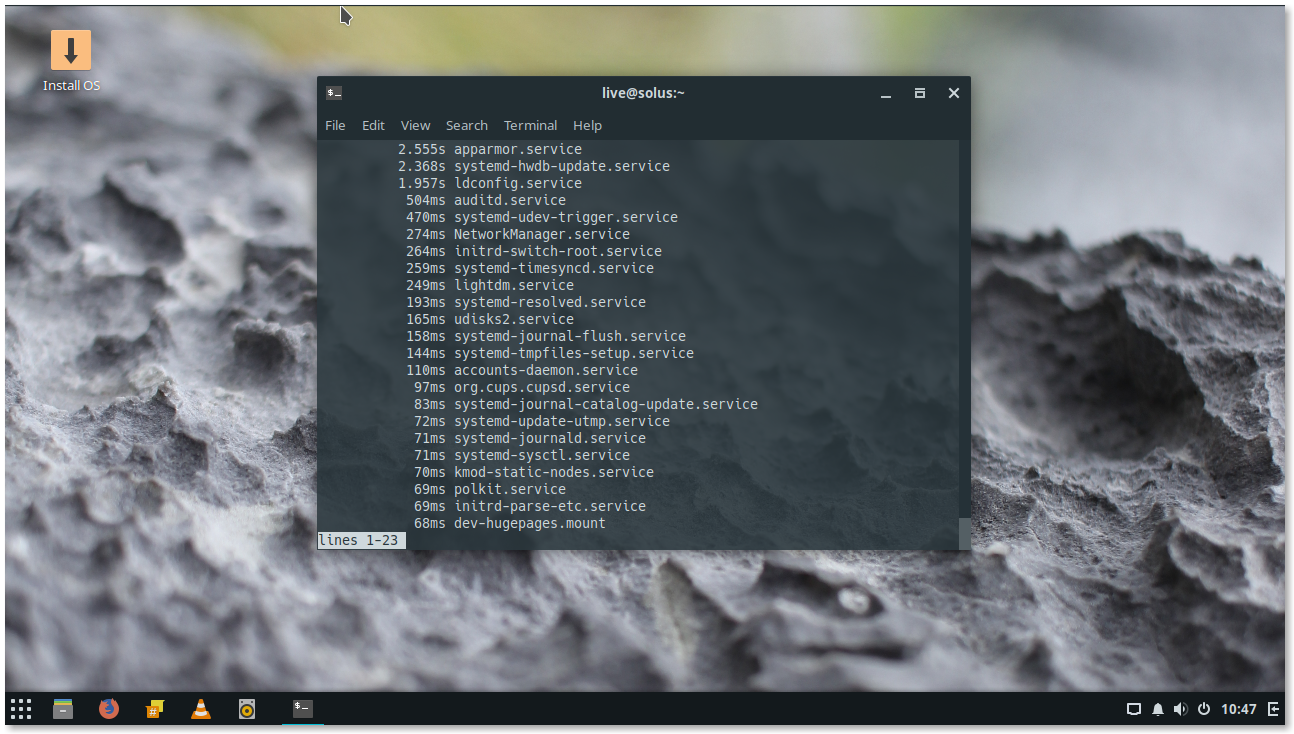Click the ldconfig.service line

pyautogui.click(x=490, y=183)
